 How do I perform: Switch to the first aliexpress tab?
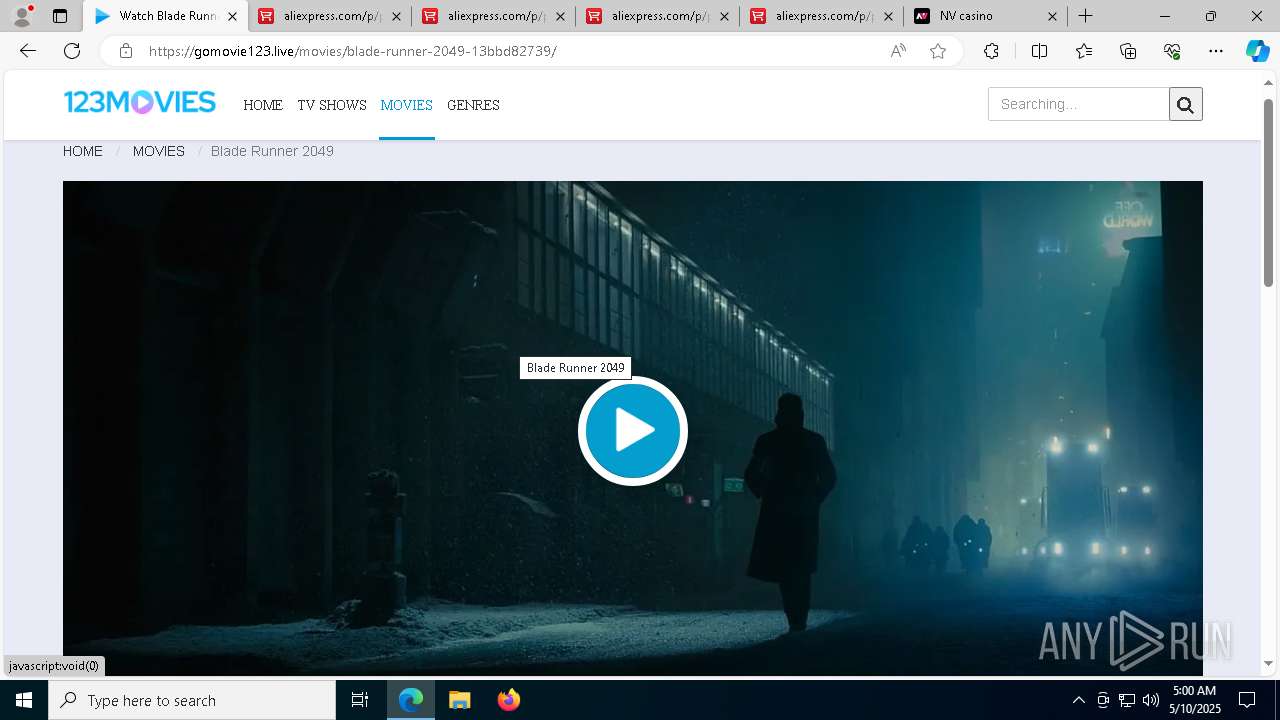point(318,16)
